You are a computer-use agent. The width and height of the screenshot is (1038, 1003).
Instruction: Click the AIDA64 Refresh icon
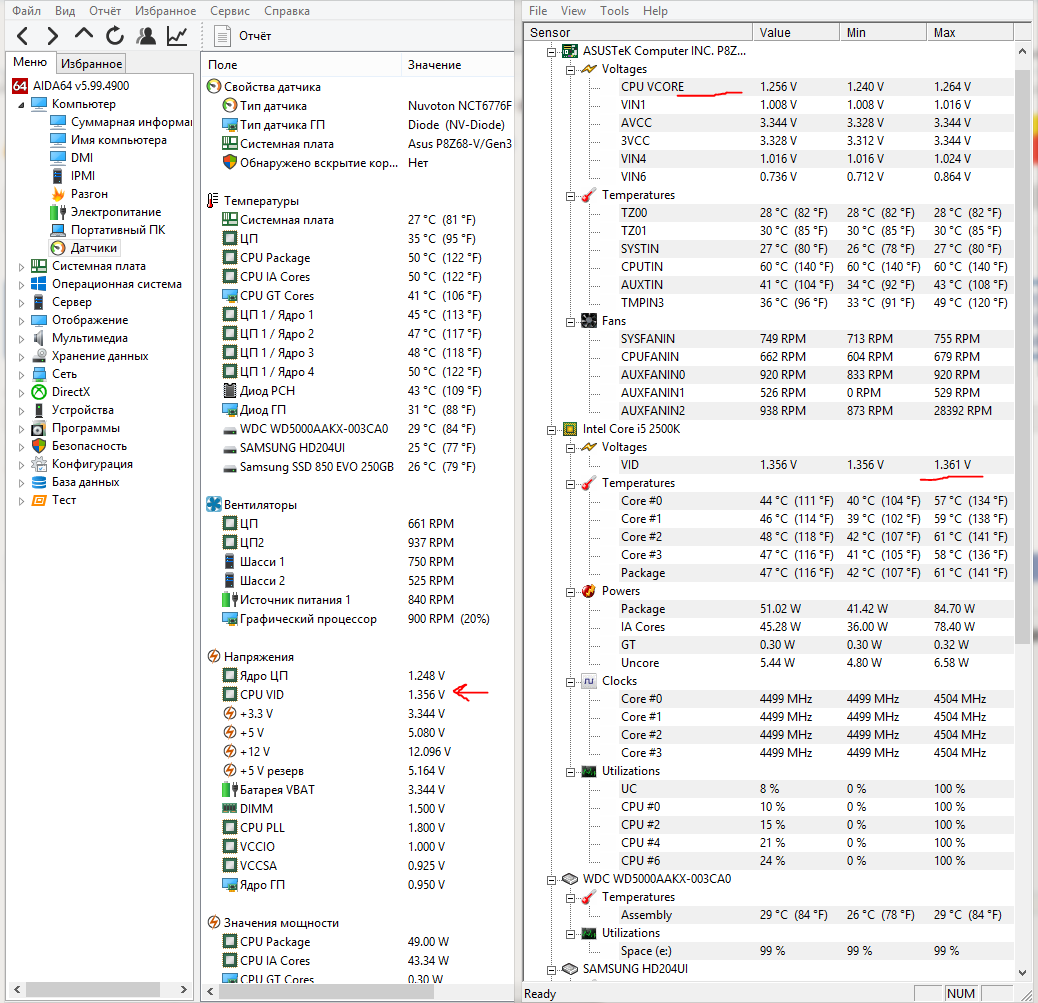[115, 36]
